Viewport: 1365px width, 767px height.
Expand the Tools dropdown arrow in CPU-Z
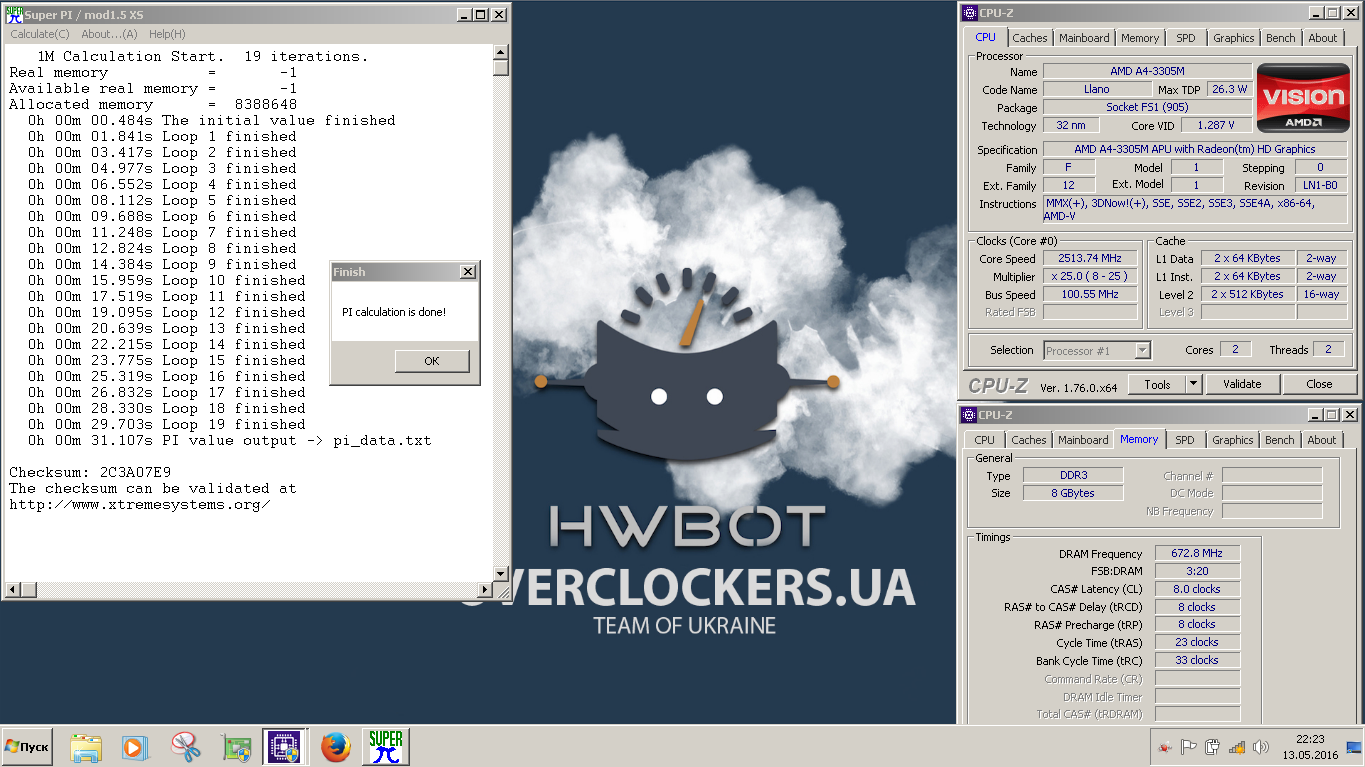click(1193, 384)
